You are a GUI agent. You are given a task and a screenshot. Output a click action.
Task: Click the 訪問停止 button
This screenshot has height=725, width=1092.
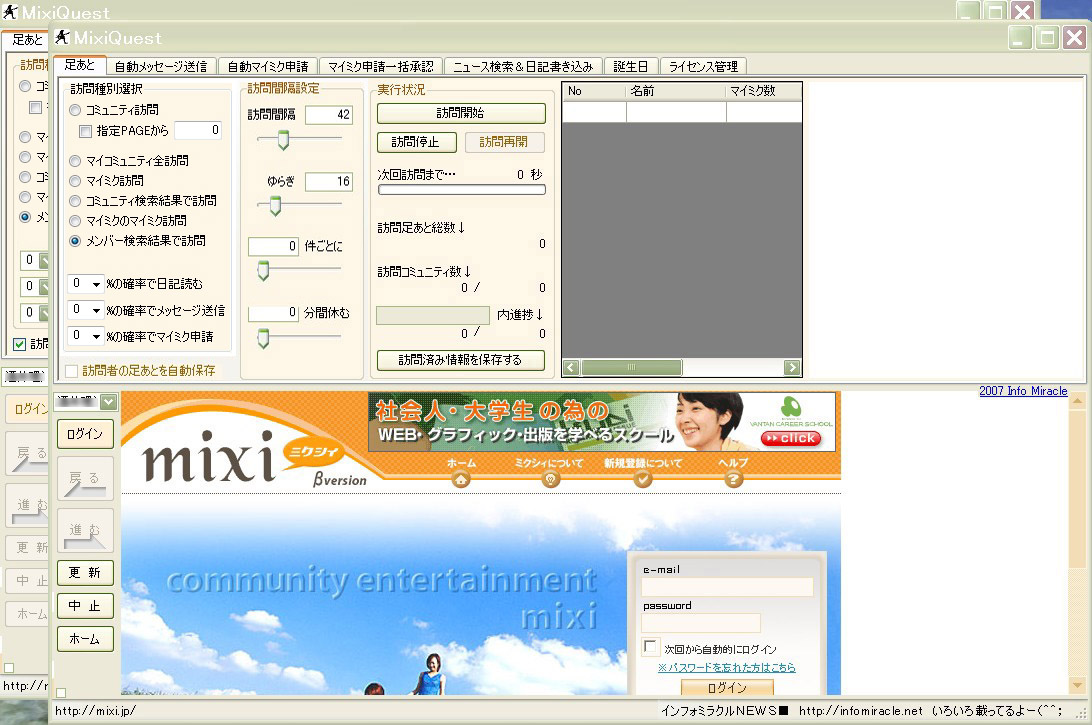point(416,142)
